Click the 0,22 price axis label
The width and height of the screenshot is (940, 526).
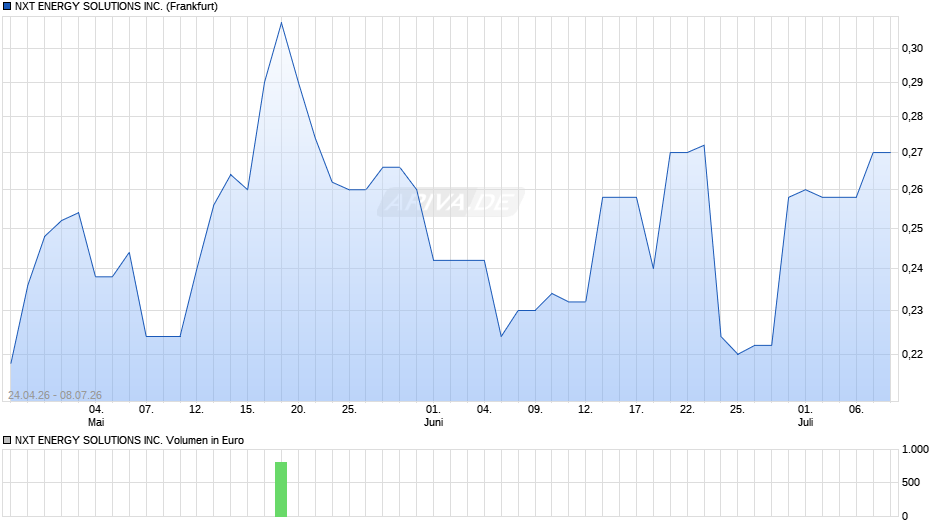[912, 354]
